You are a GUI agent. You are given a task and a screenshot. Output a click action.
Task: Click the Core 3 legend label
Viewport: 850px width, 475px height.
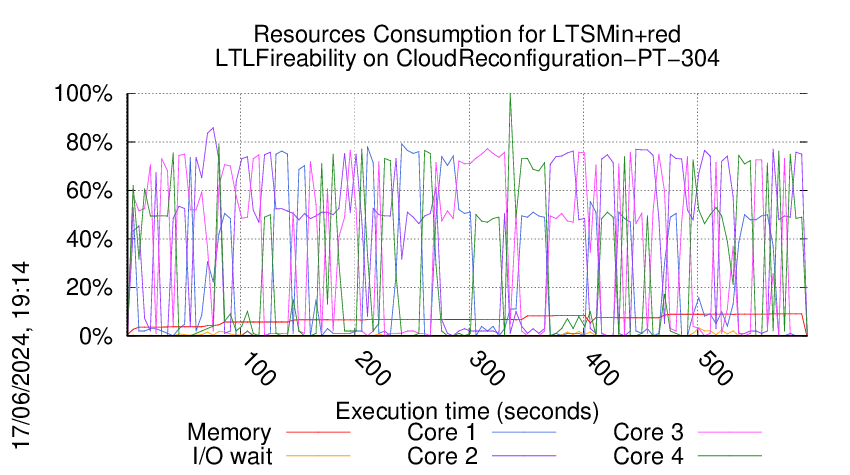pos(648,433)
